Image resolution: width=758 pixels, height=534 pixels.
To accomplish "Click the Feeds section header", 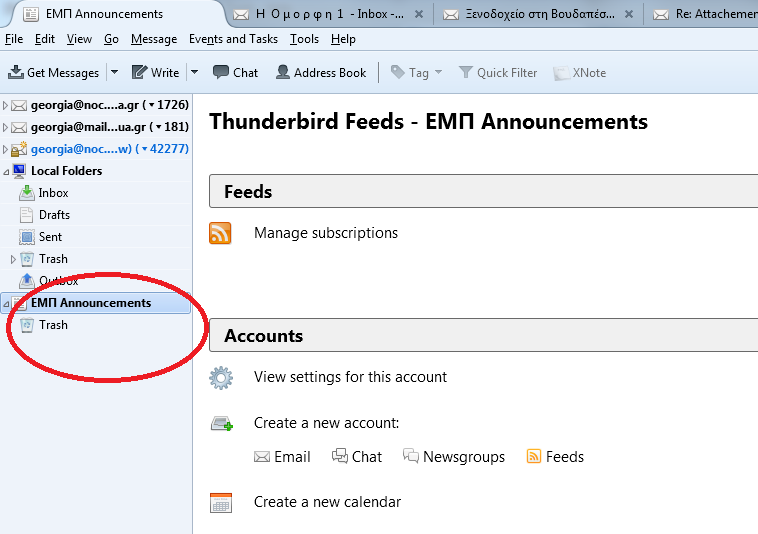I will pyautogui.click(x=483, y=191).
